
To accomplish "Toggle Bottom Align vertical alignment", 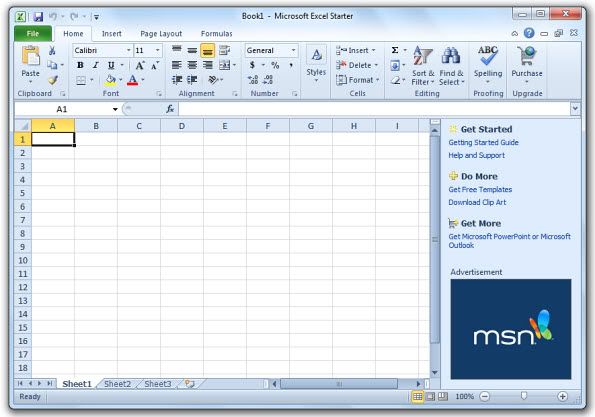I will coord(208,50).
